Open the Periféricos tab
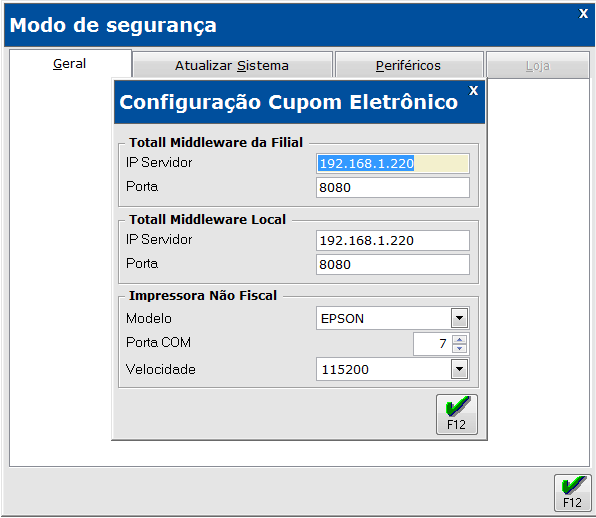 point(409,65)
